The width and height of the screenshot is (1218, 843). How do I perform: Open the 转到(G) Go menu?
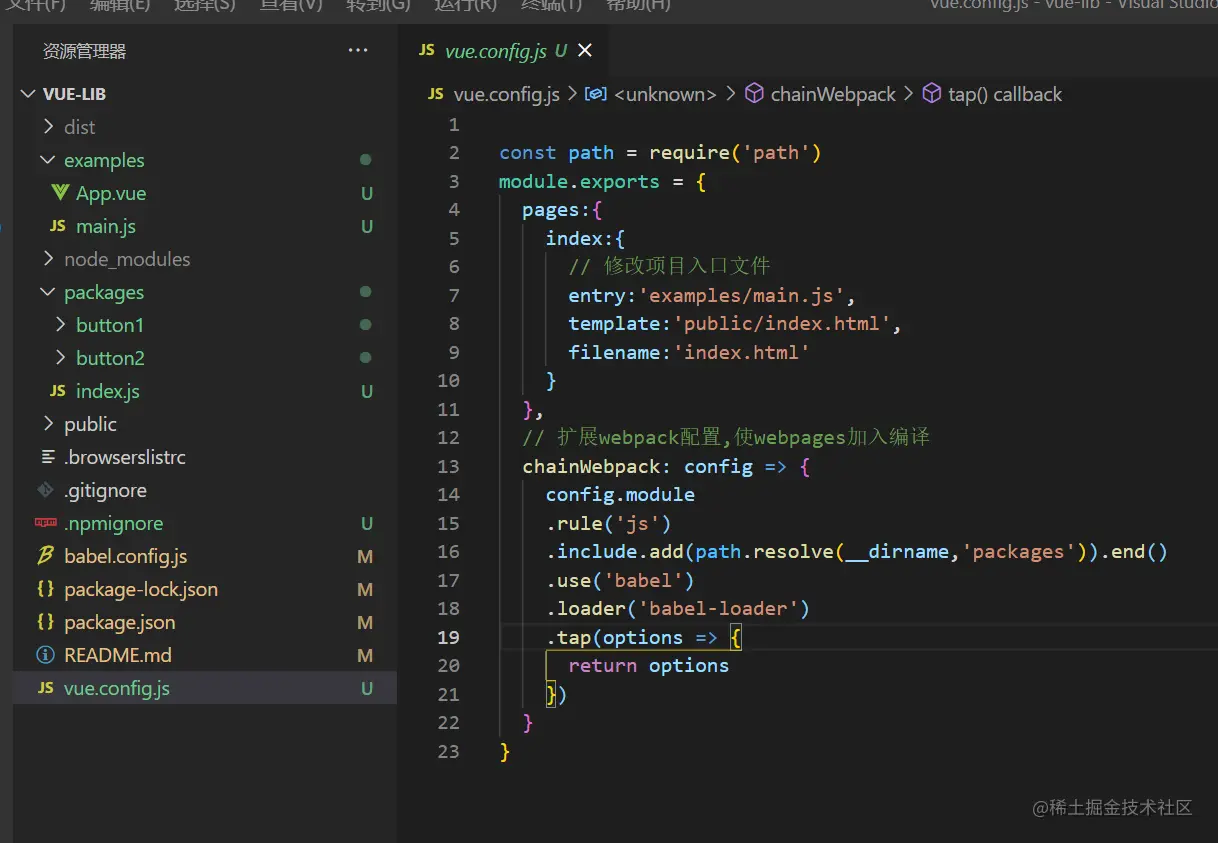378,5
